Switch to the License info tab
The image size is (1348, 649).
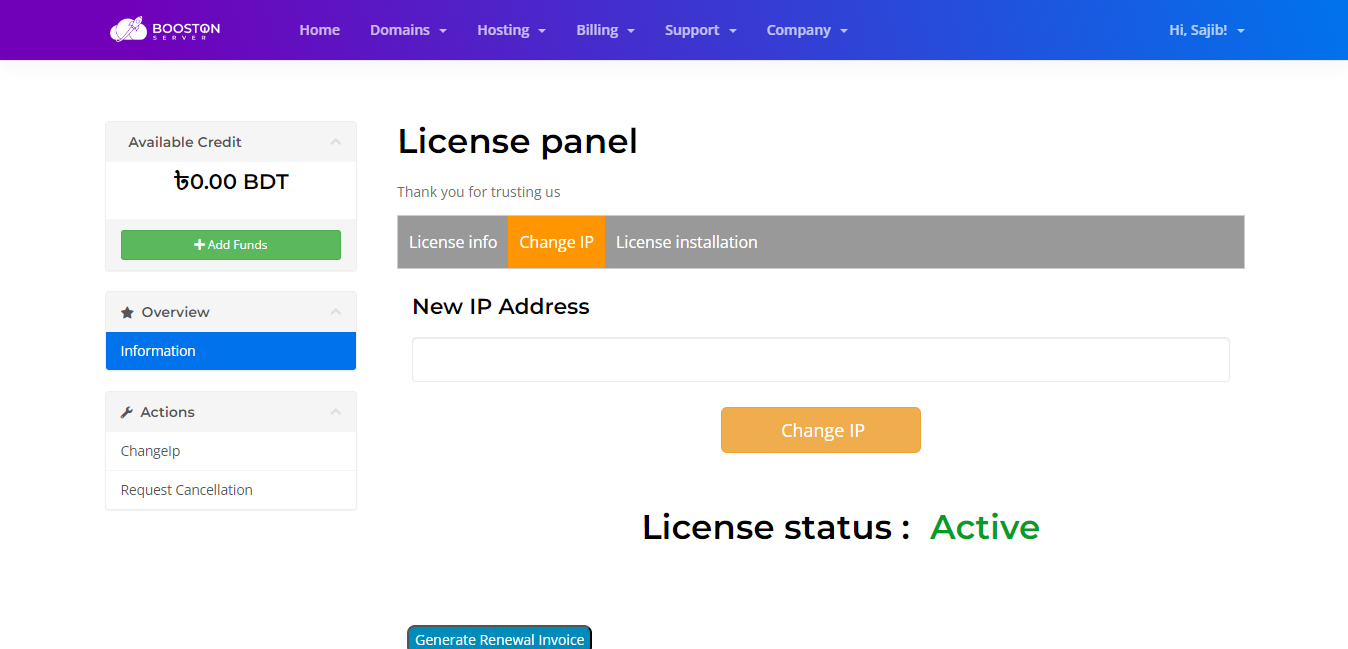click(x=453, y=242)
